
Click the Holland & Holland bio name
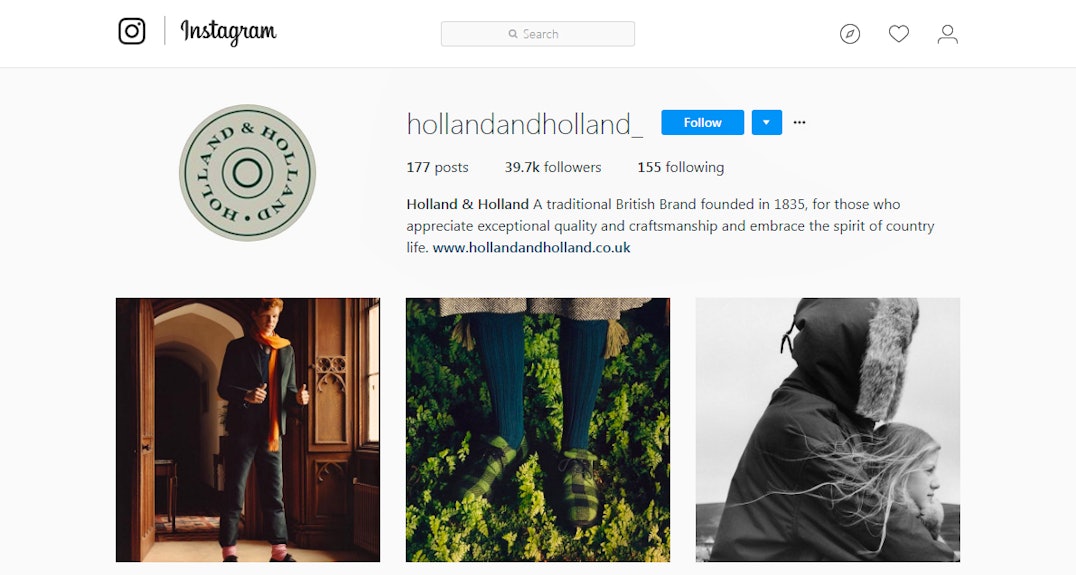coord(467,204)
